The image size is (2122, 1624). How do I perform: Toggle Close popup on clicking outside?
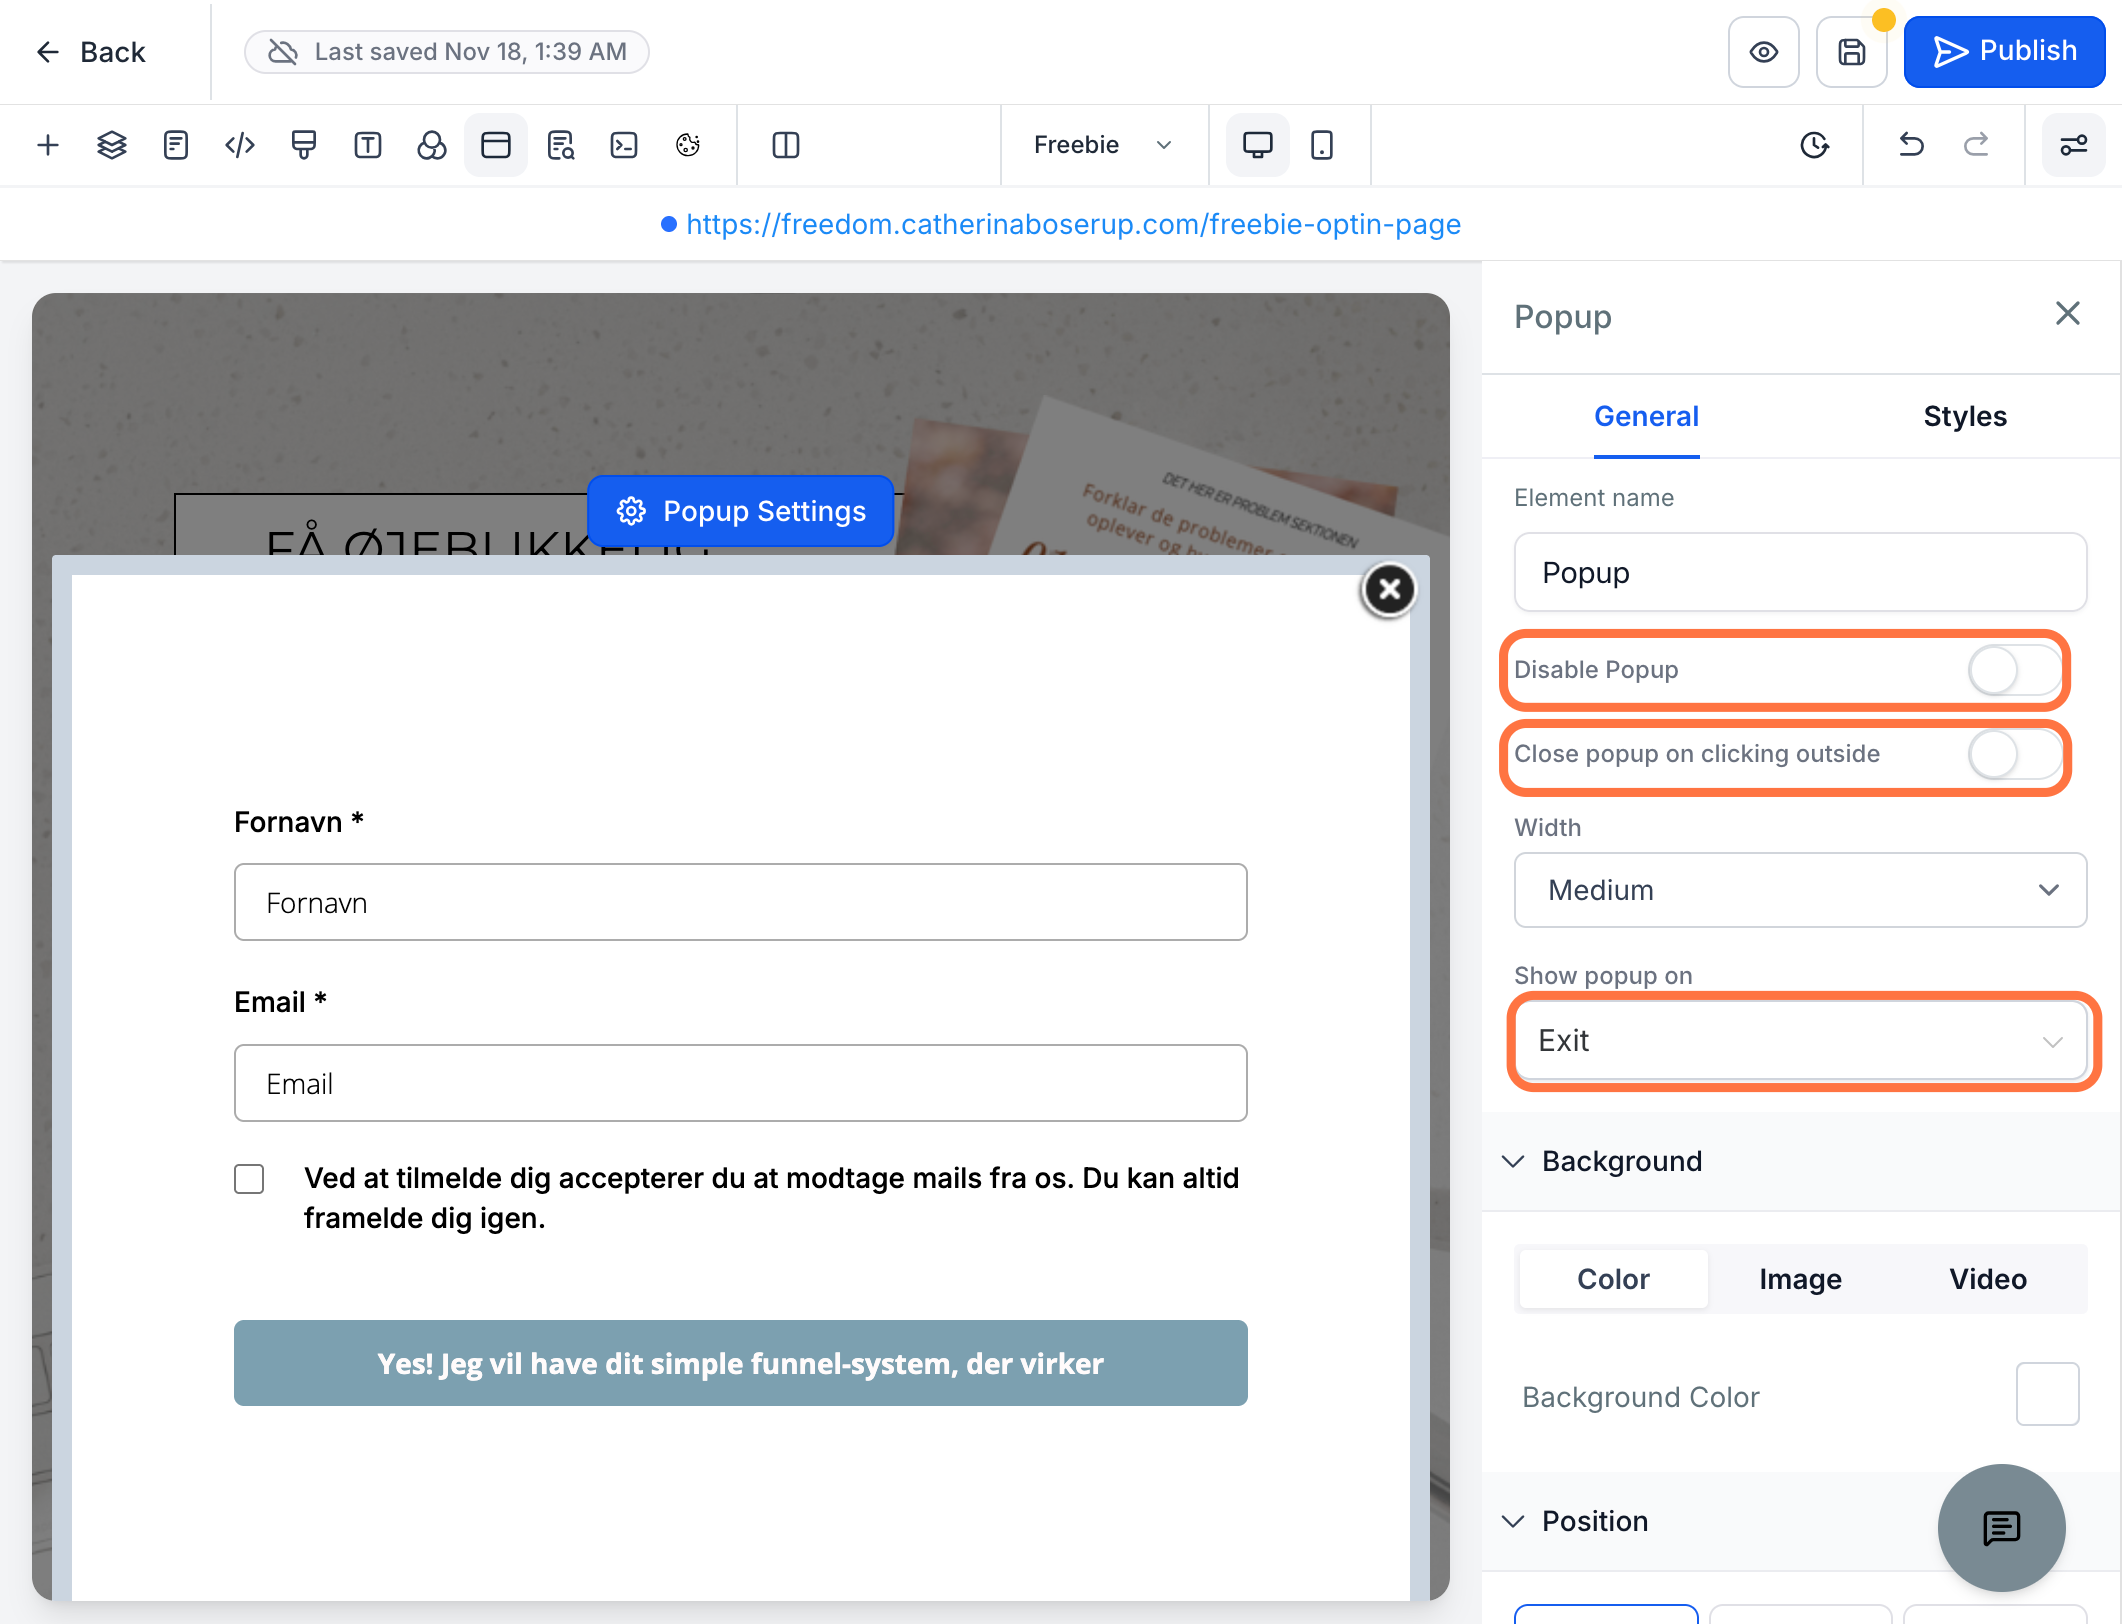2014,755
